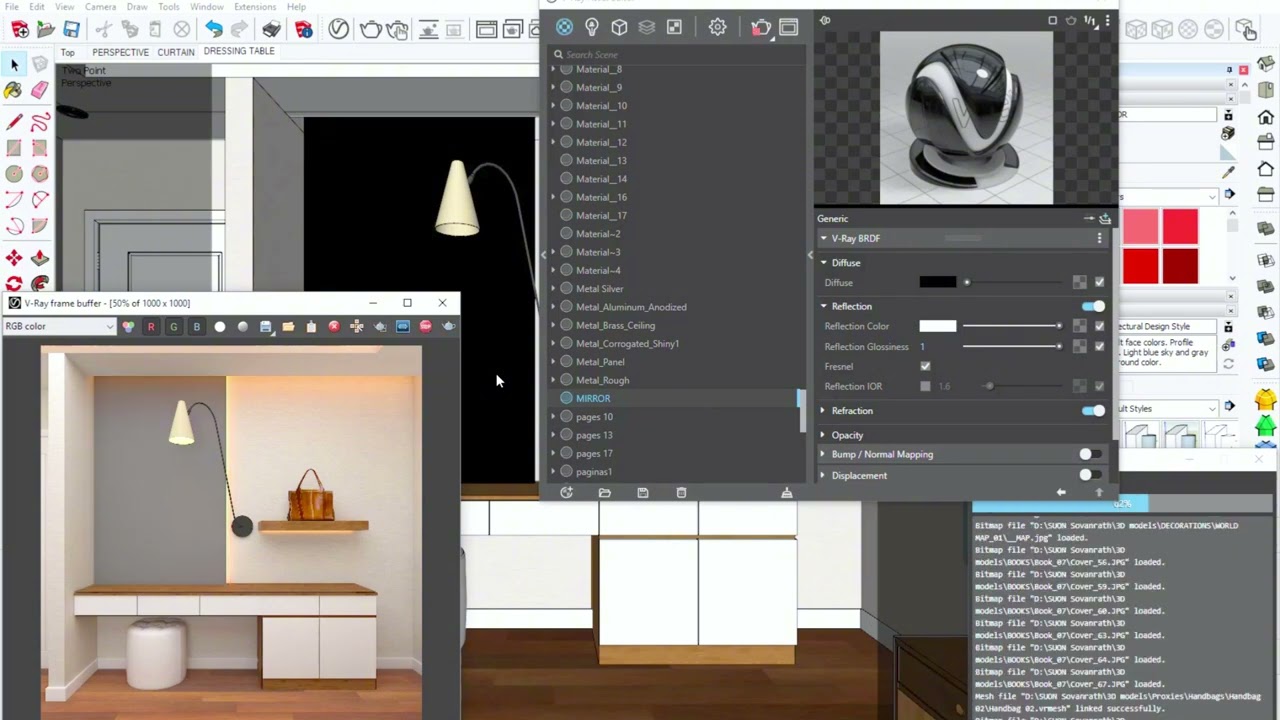The image size is (1280, 720).
Task: Save asset to file with the disk icon below material list
Action: coord(643,492)
